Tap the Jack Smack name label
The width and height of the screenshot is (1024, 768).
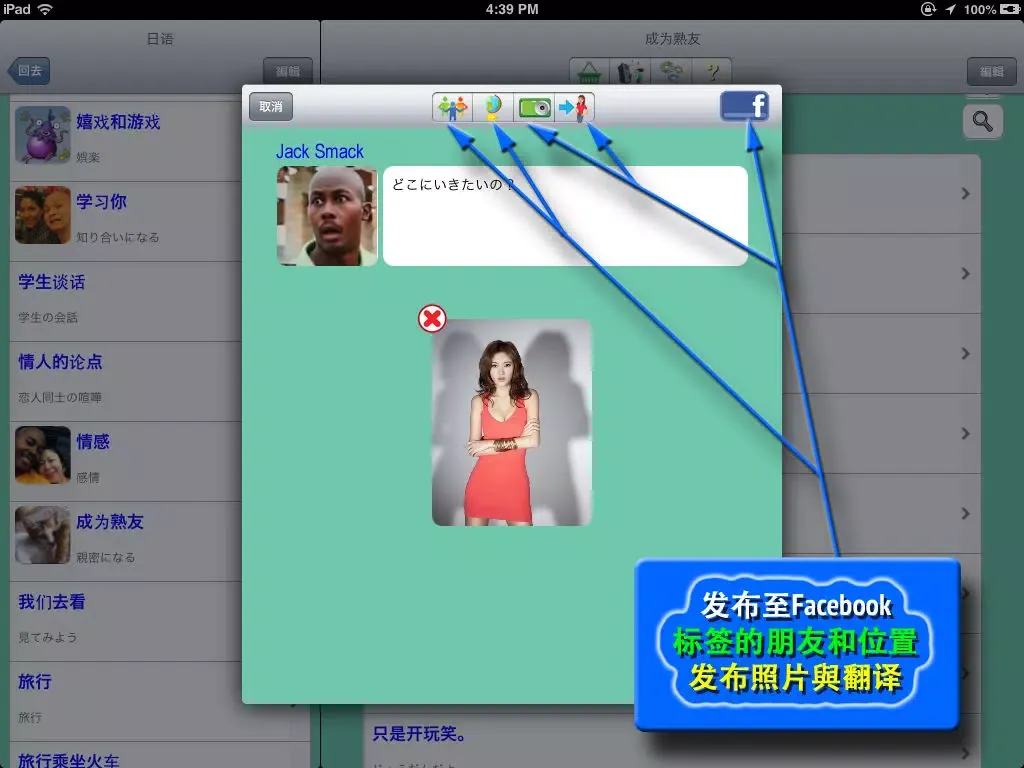pos(319,152)
